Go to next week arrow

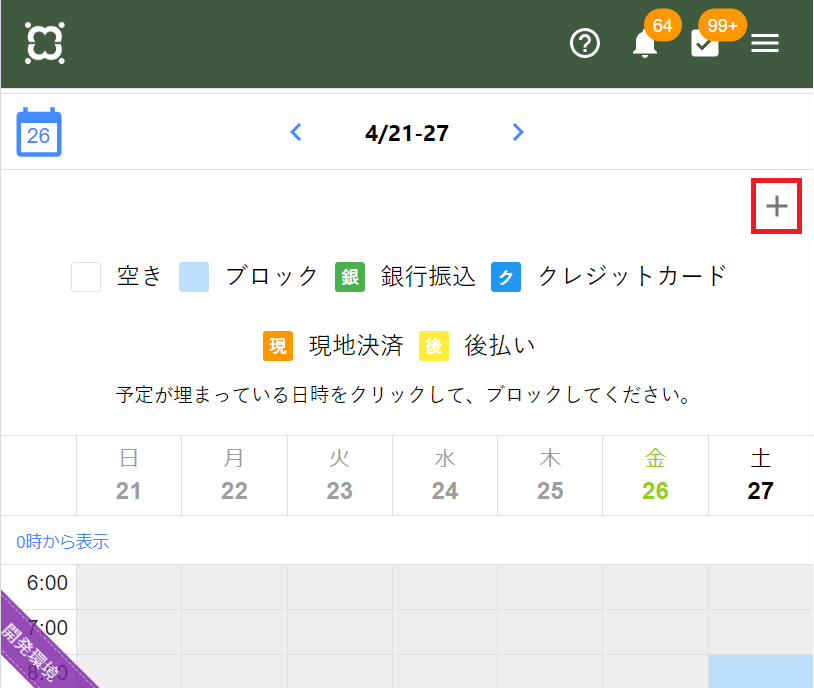[x=518, y=132]
